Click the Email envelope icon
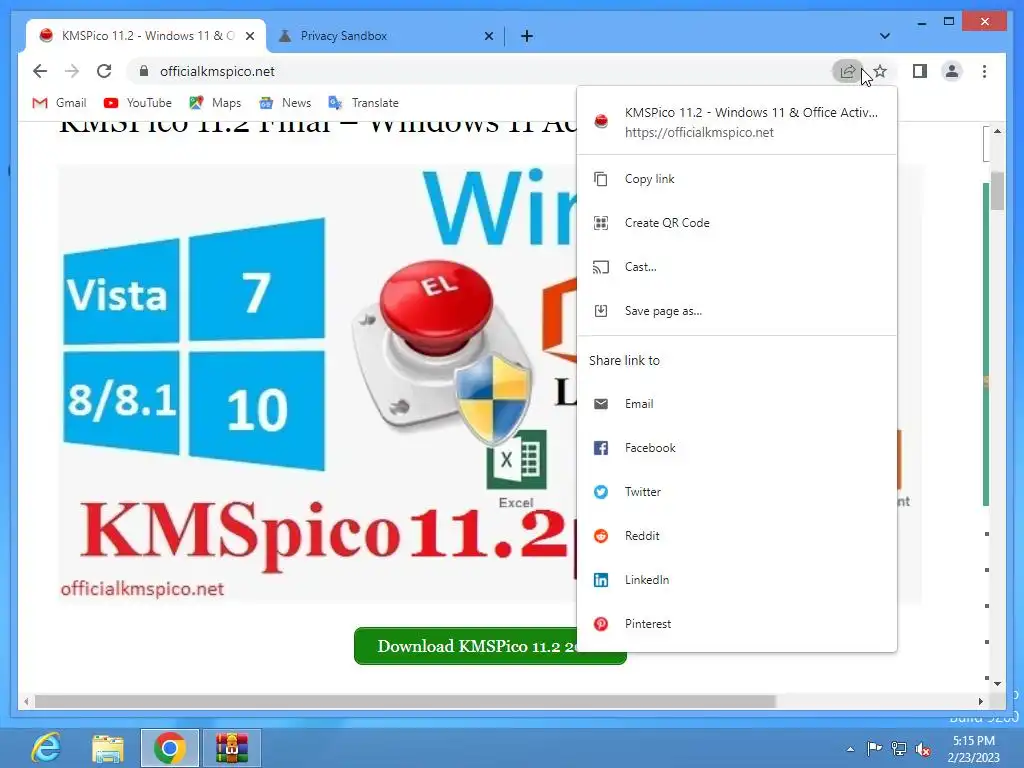 601,404
